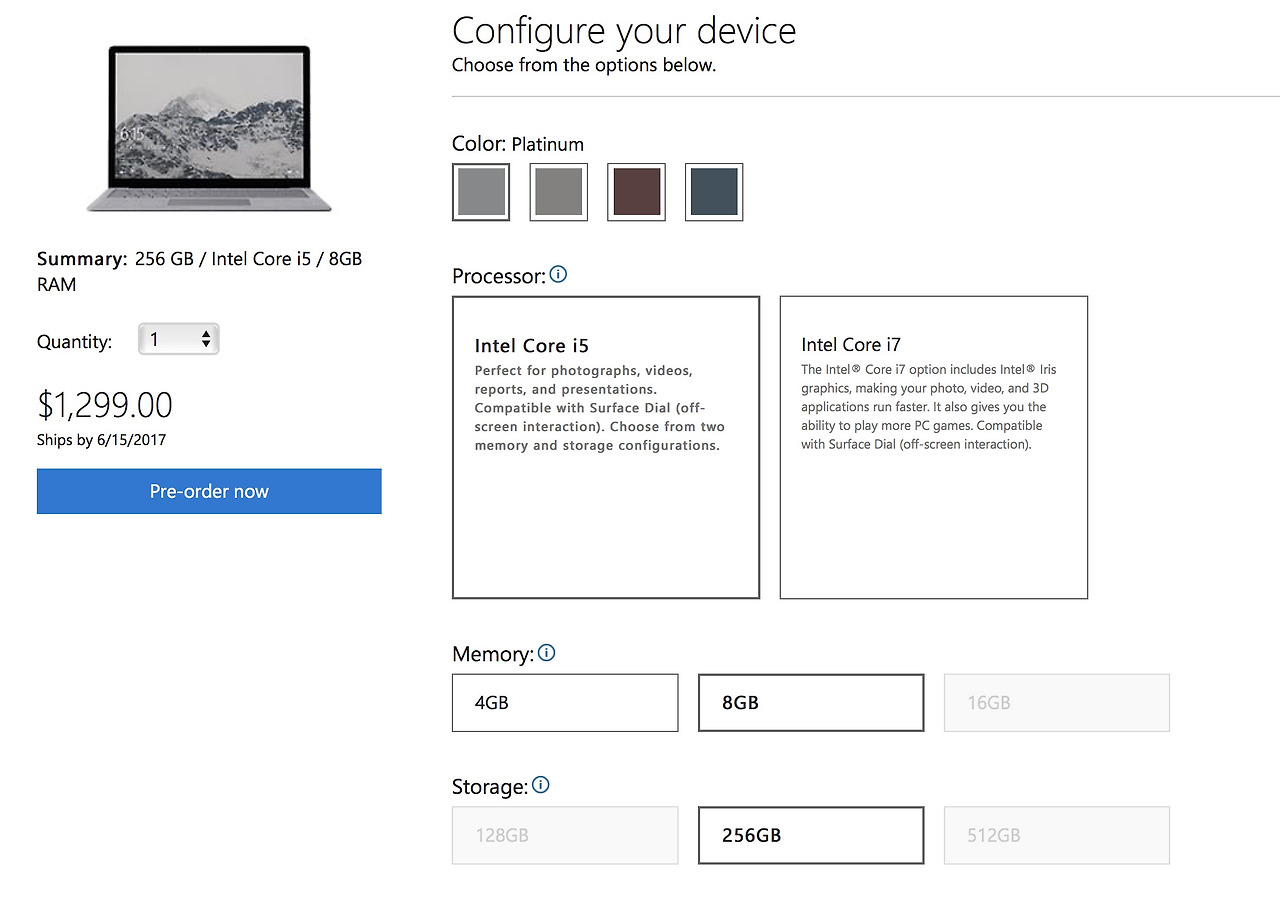The image size is (1280, 909).
Task: Click the 'Color: Platinum' label
Action: point(518,144)
